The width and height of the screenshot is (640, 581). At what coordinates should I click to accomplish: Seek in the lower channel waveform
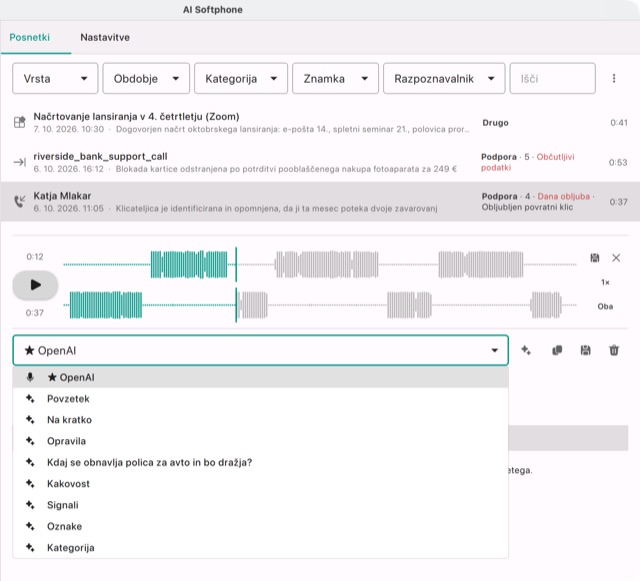point(320,305)
